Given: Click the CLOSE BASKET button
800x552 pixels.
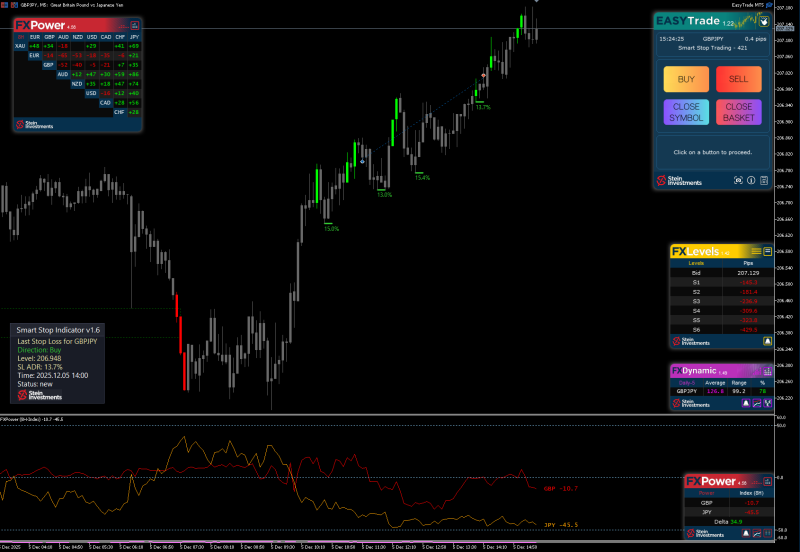Looking at the screenshot, I should [x=738, y=112].
